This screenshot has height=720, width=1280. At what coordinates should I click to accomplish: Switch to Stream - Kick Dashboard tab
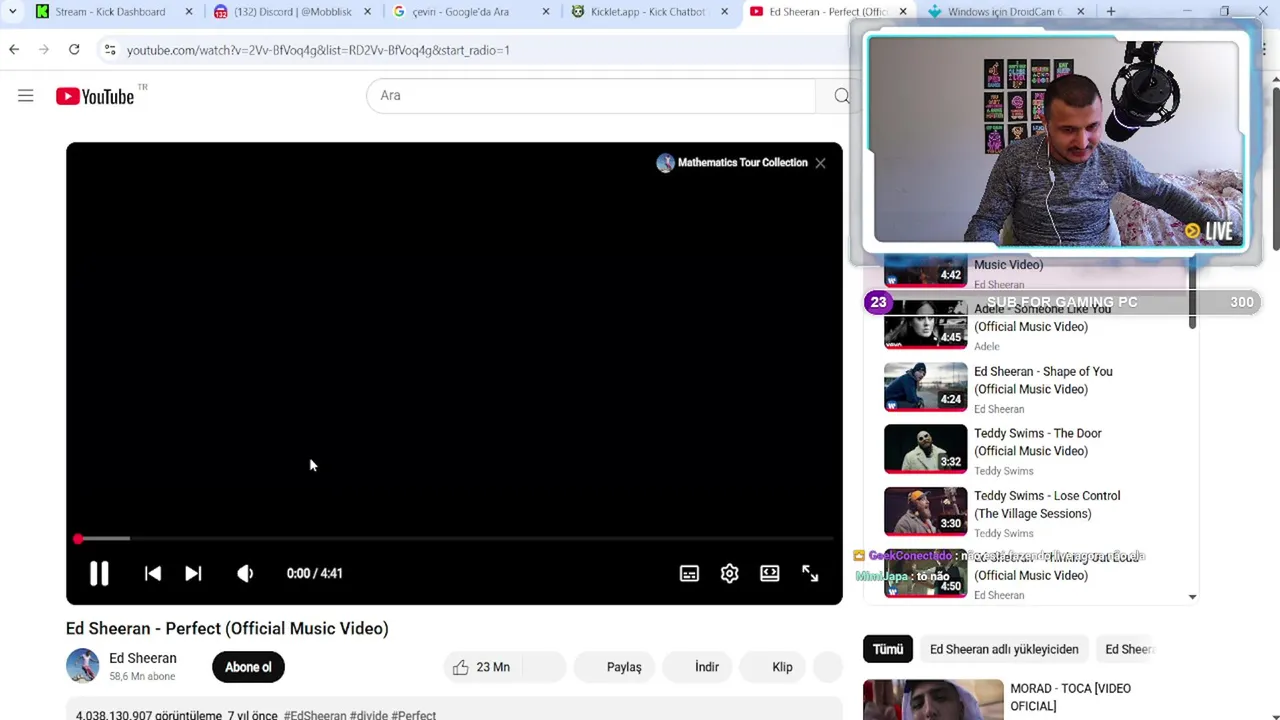[x=110, y=12]
